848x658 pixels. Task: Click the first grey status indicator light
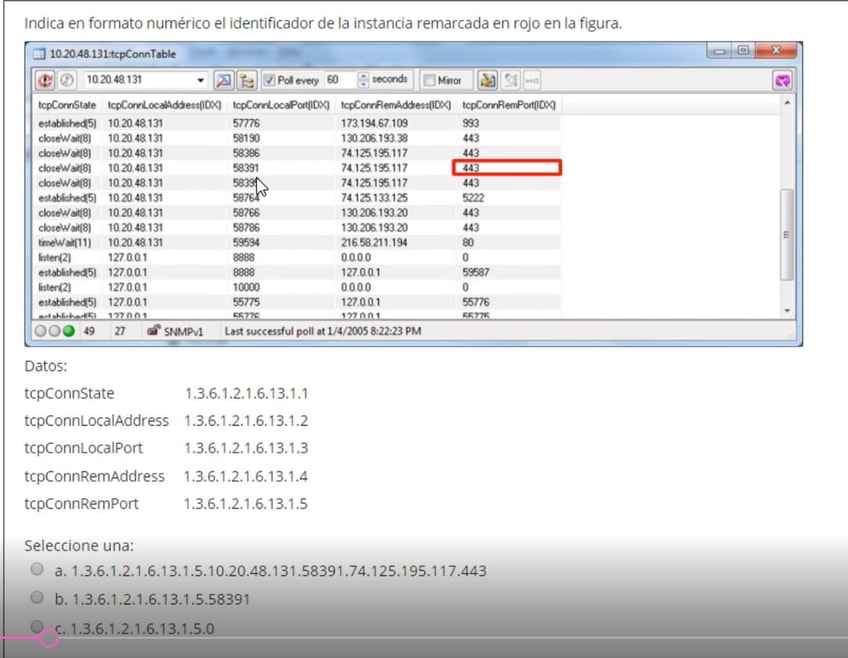(x=41, y=331)
